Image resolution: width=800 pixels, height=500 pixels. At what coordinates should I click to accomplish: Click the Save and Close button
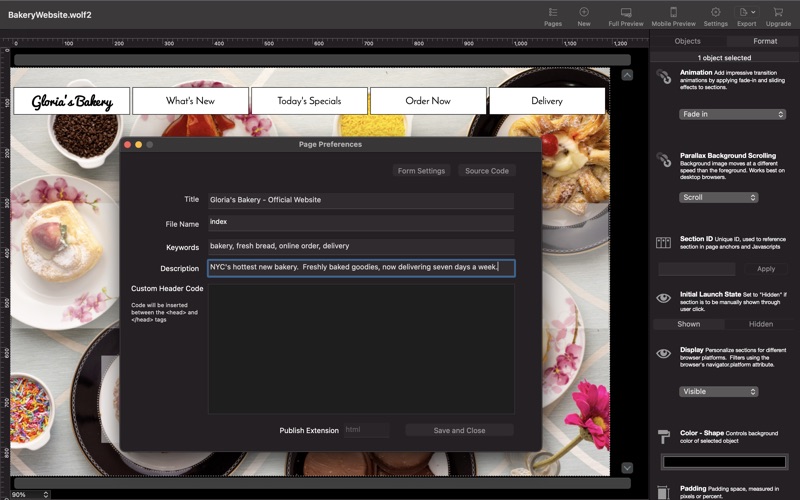[459, 431]
